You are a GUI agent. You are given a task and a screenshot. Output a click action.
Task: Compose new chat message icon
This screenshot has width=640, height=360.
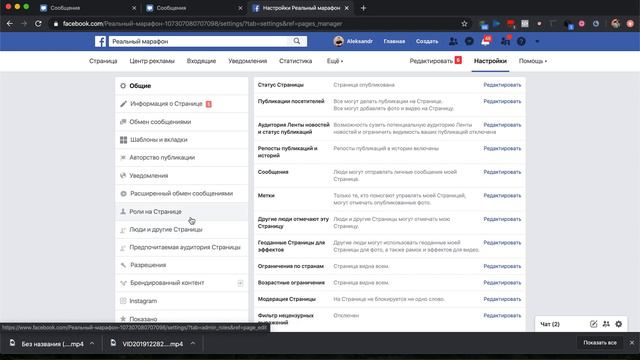(593, 324)
